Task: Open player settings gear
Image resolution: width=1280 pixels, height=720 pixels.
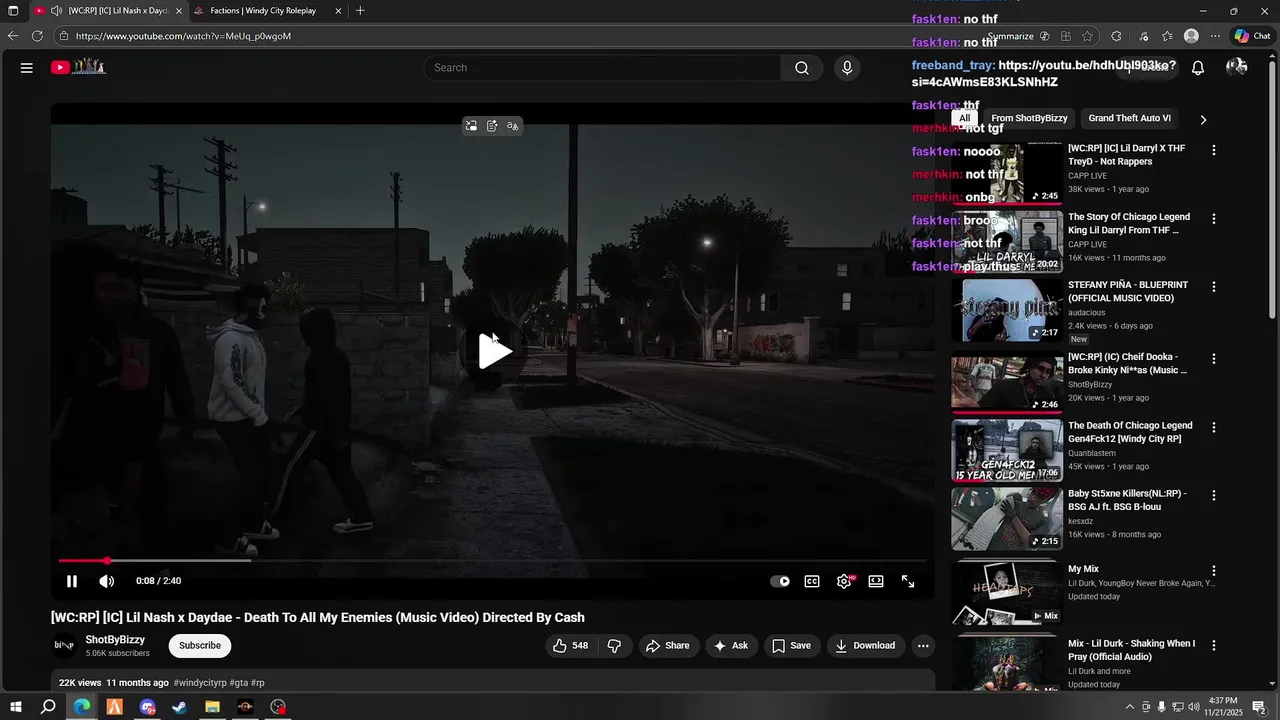Action: [844, 581]
